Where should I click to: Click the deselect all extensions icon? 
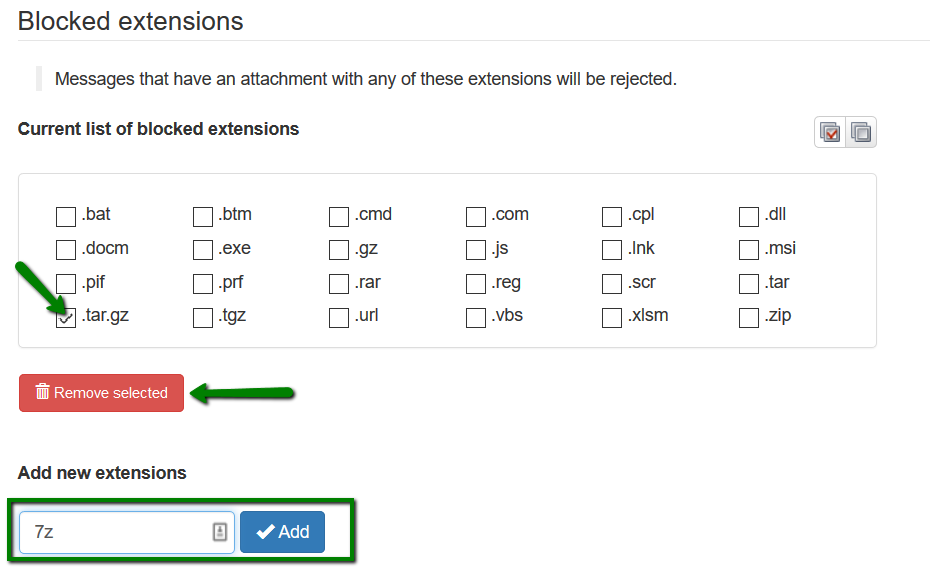pos(861,132)
